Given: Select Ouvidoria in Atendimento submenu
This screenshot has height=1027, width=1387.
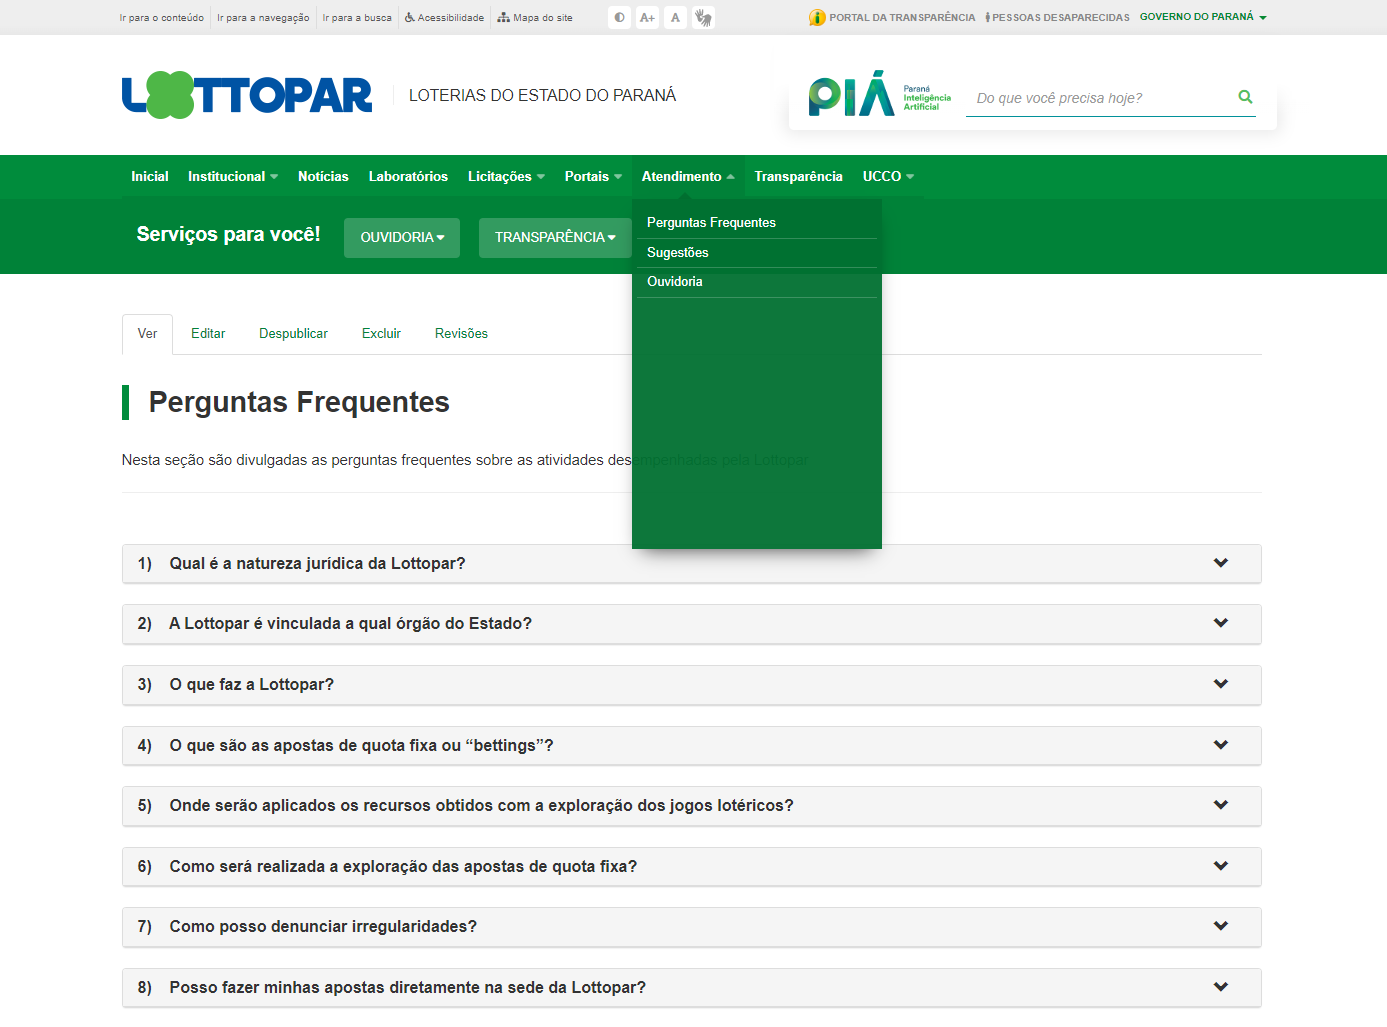Looking at the screenshot, I should point(756,282).
